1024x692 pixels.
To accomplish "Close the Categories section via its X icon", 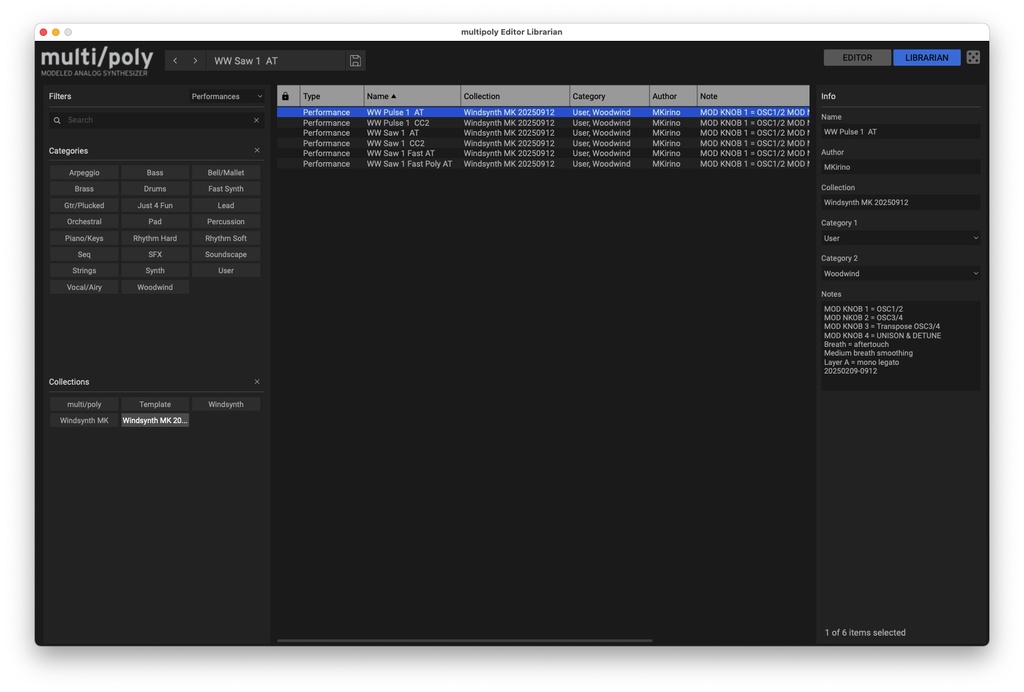I will click(x=256, y=150).
